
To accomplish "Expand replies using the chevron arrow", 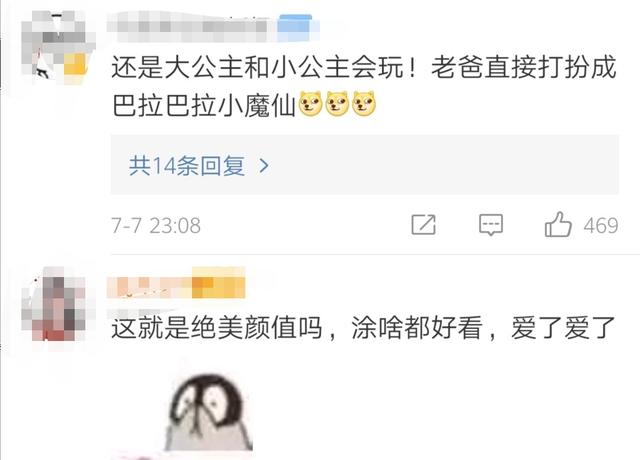I will (x=264, y=166).
